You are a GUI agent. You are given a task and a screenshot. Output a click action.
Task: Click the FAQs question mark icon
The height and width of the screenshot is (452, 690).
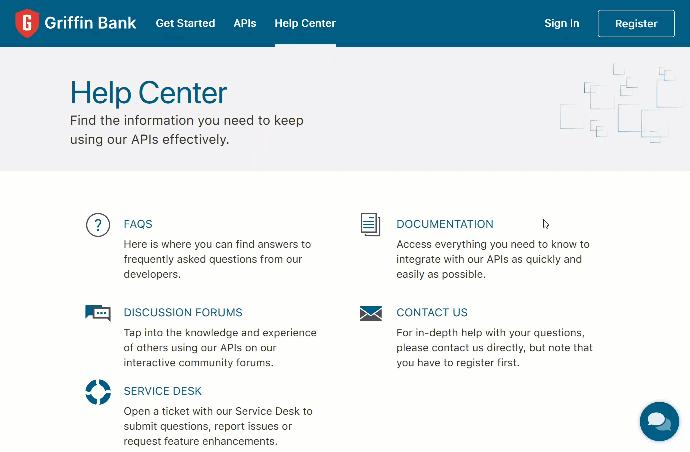pyautogui.click(x=98, y=225)
